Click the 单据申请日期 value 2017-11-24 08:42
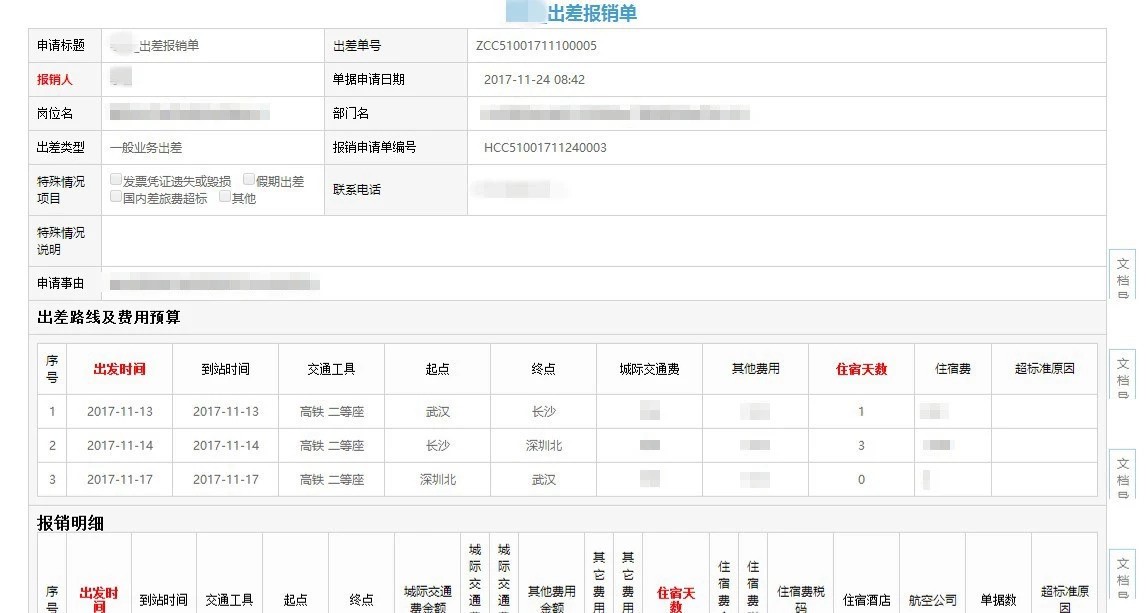This screenshot has width=1146, height=613. (534, 80)
